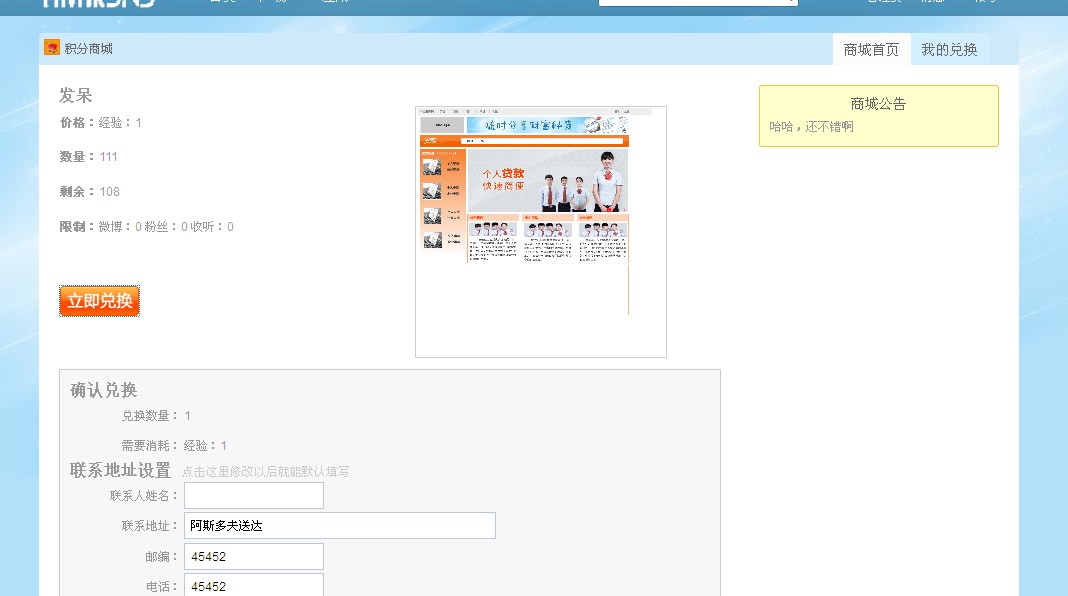Click the 电话 phone number field

point(254,585)
